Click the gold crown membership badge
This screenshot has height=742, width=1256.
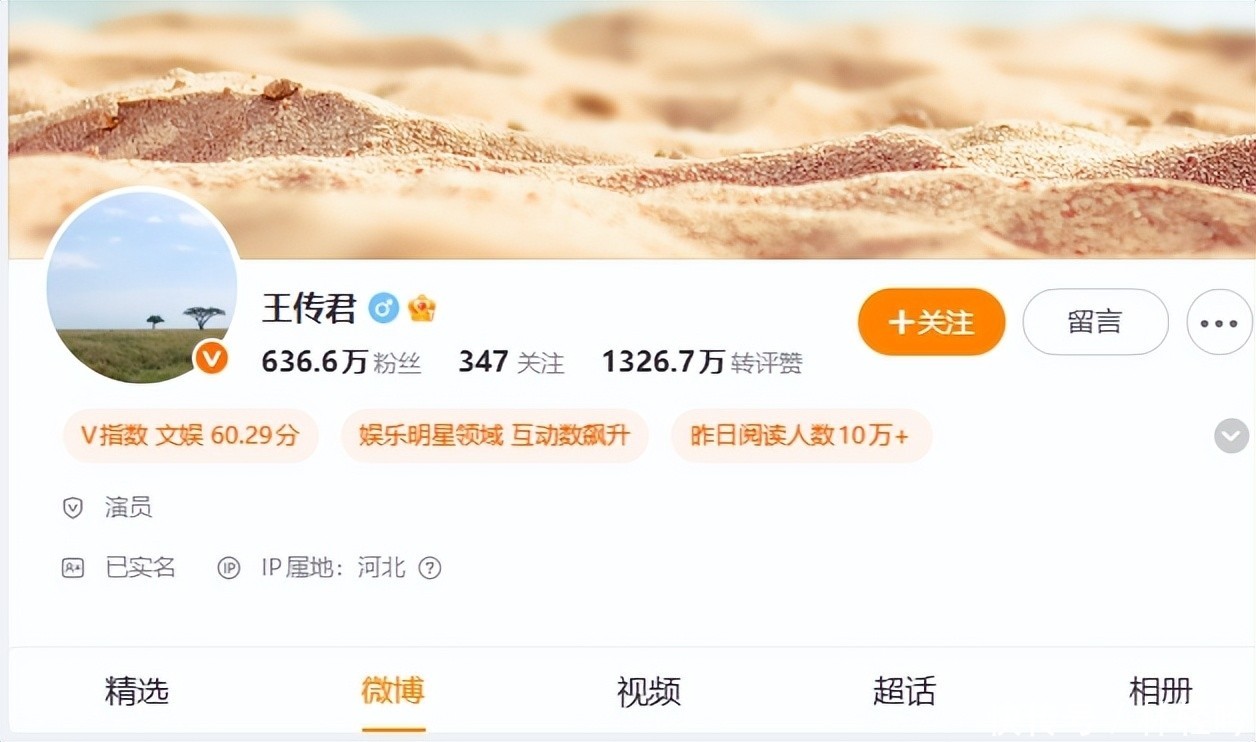[x=422, y=308]
